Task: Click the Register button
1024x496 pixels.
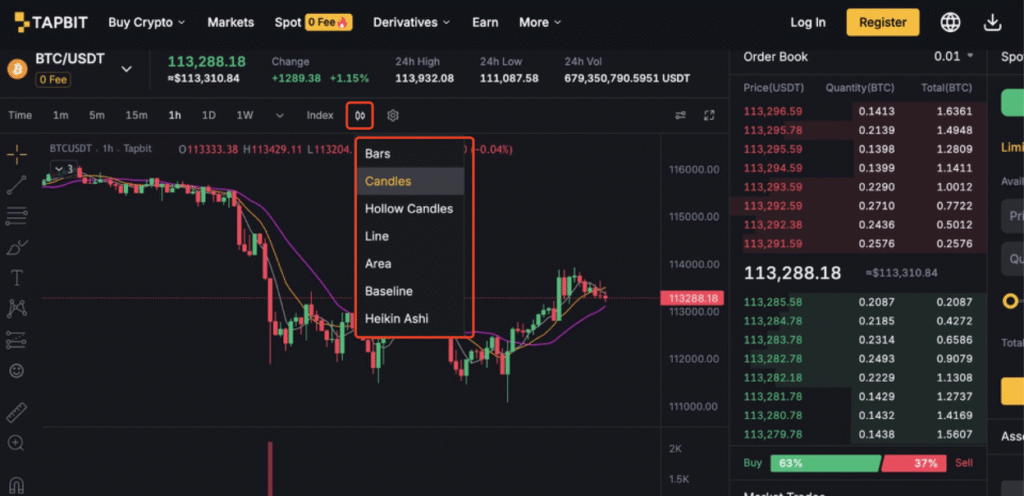Action: pyautogui.click(x=883, y=22)
